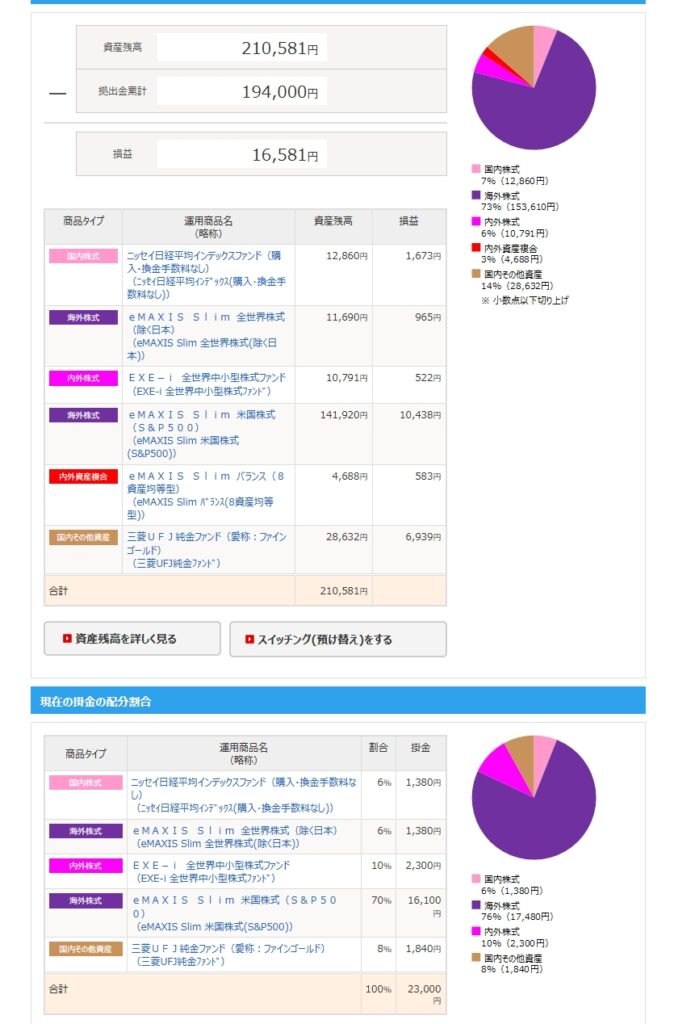The width and height of the screenshot is (674, 1024).
Task: Click red arrow icon on スイッチング button
Action: (x=250, y=639)
